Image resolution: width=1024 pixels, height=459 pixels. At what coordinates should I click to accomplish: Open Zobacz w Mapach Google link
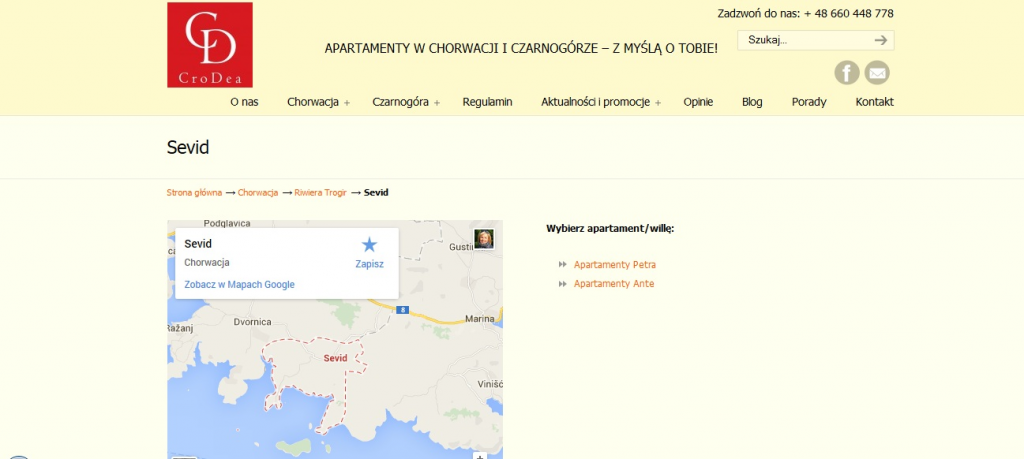[x=239, y=285]
